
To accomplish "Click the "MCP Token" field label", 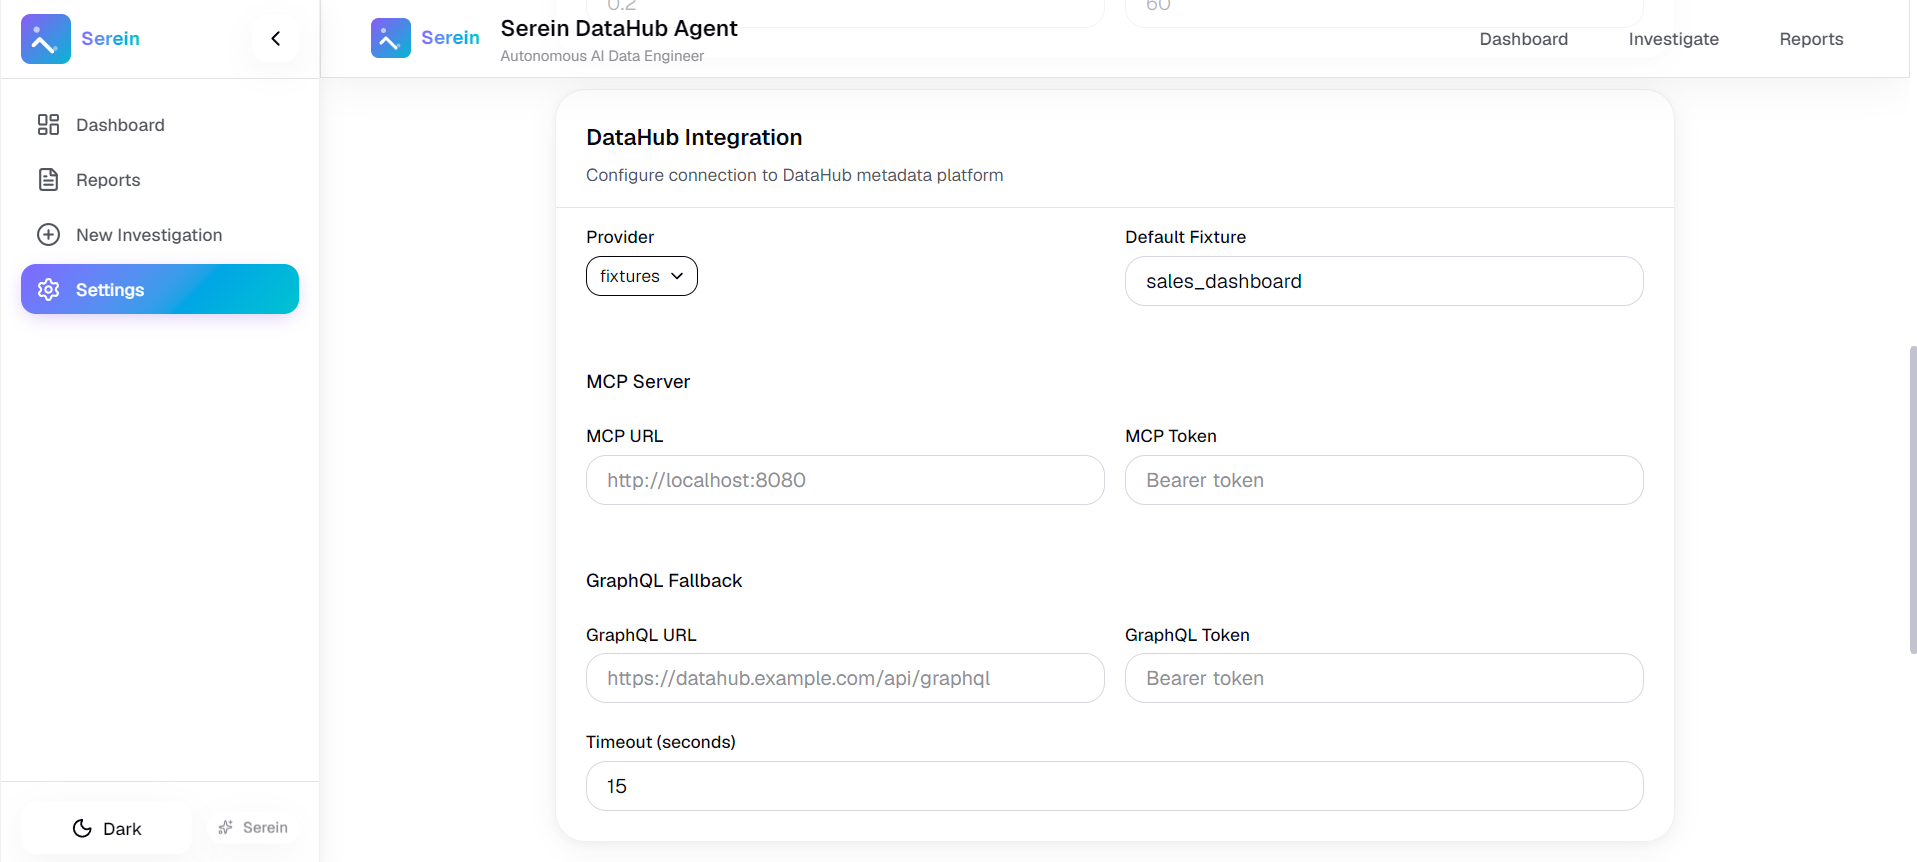I will coord(1171,436).
